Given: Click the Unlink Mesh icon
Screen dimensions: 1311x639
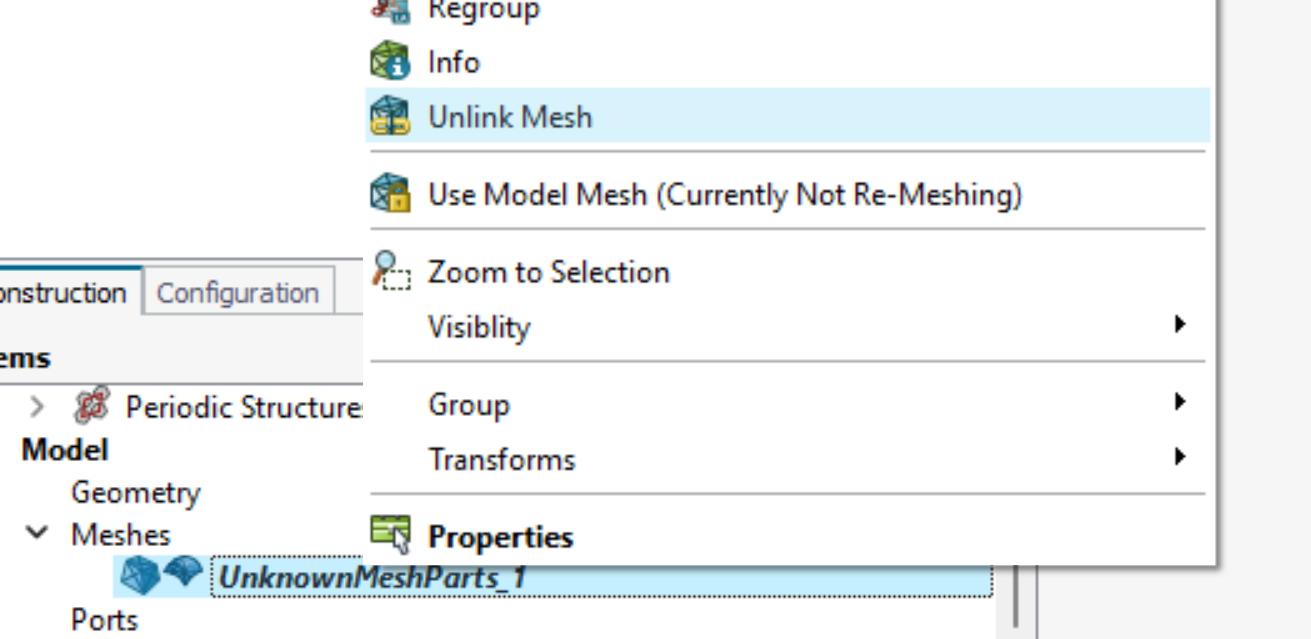Looking at the screenshot, I should [x=390, y=116].
